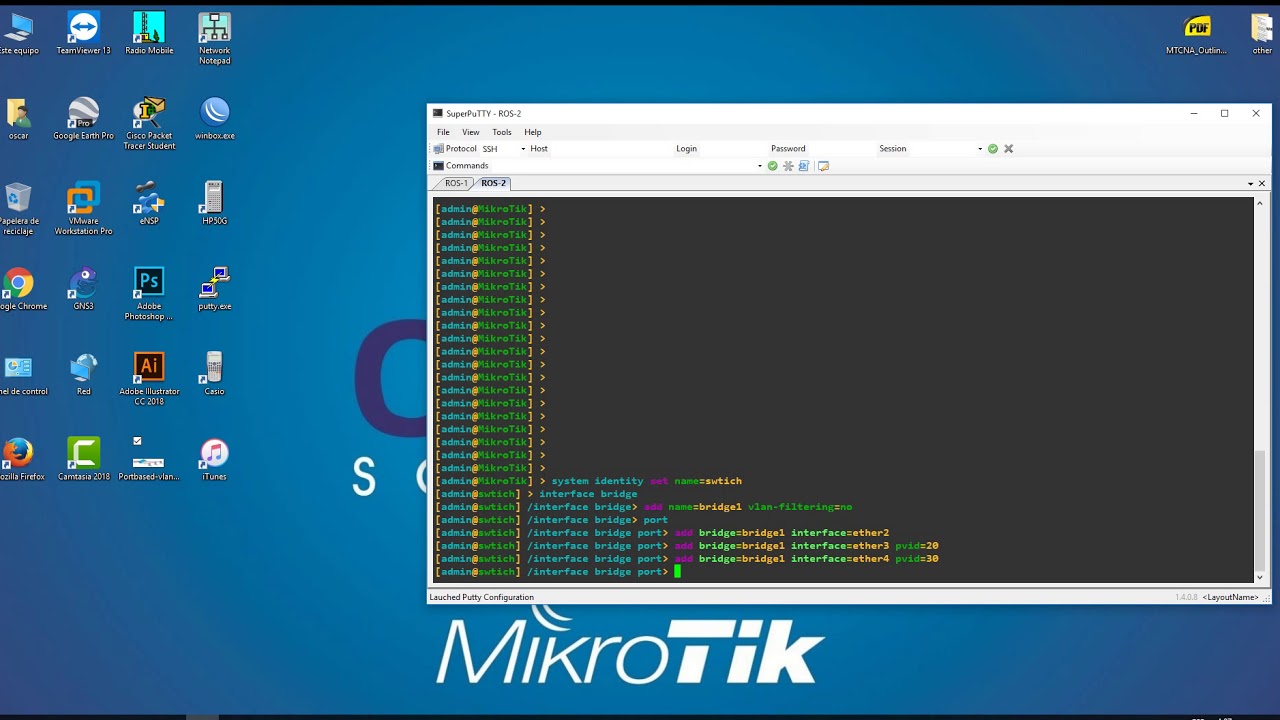Open the Red network desktop icon

pos(84,374)
